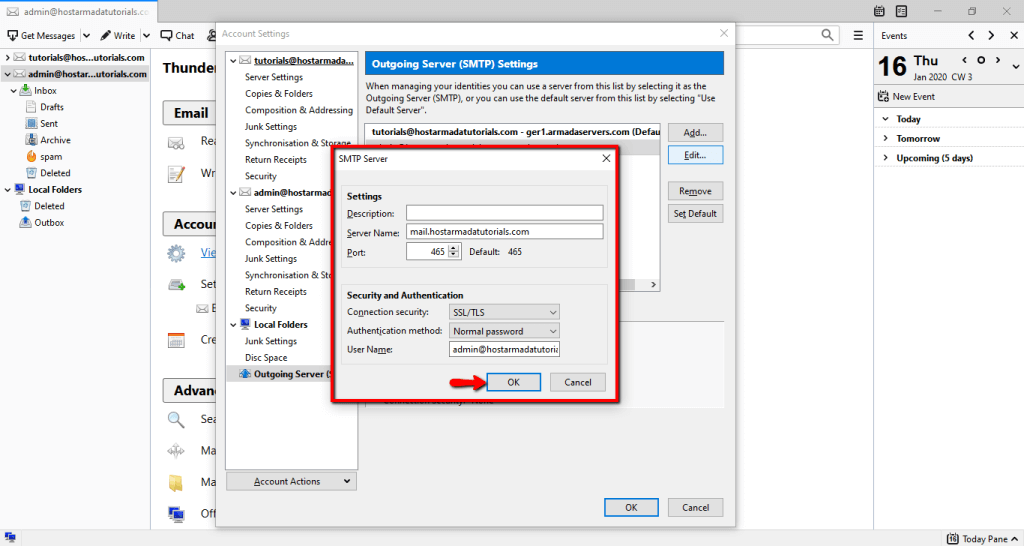This screenshot has height=546, width=1024.
Task: Collapse the Inbox folder
Action: pos(14,91)
